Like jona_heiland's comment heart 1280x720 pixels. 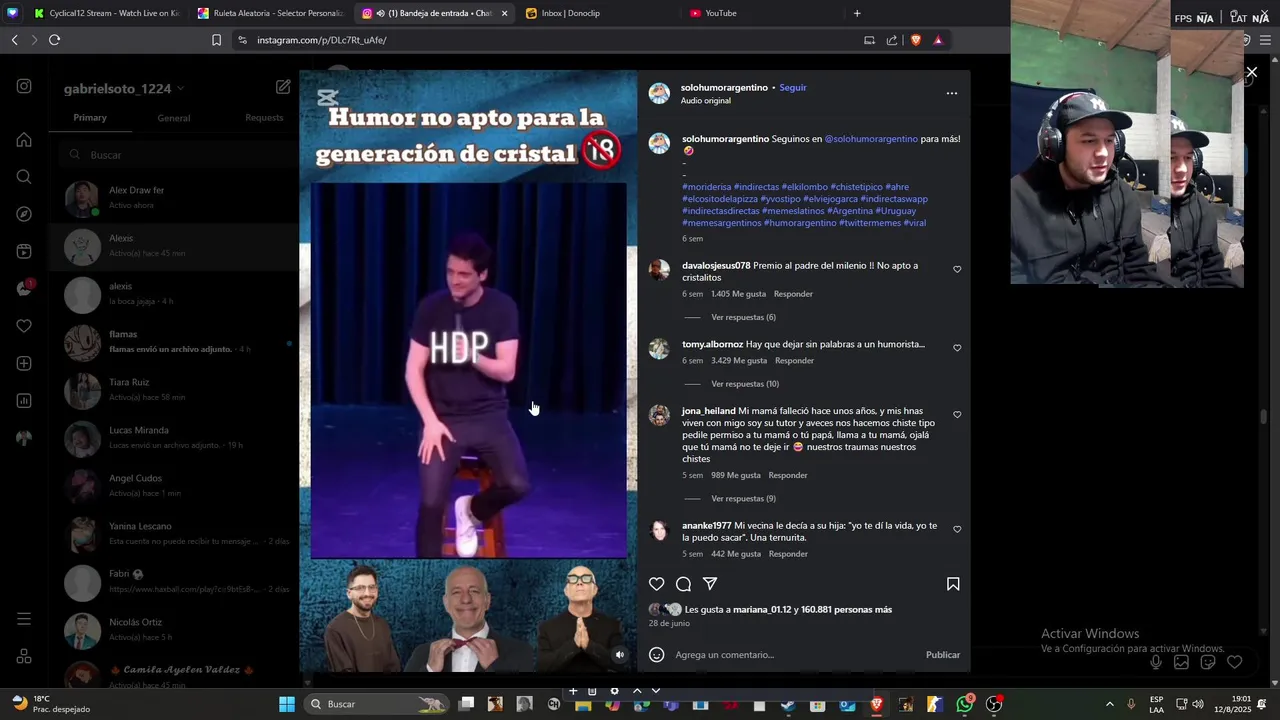(957, 414)
